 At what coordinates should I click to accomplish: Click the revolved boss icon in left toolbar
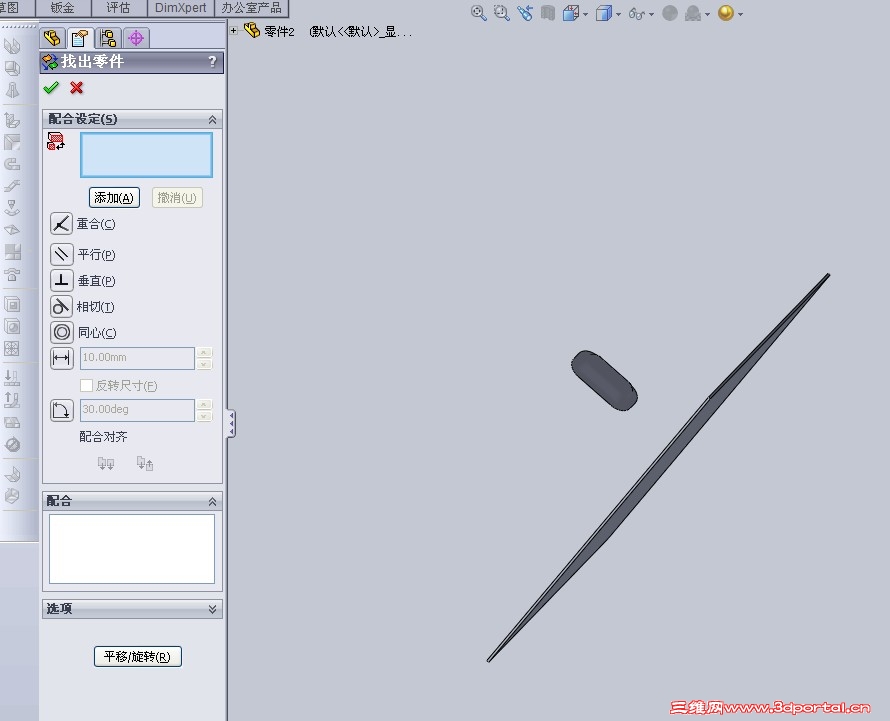[x=12, y=68]
